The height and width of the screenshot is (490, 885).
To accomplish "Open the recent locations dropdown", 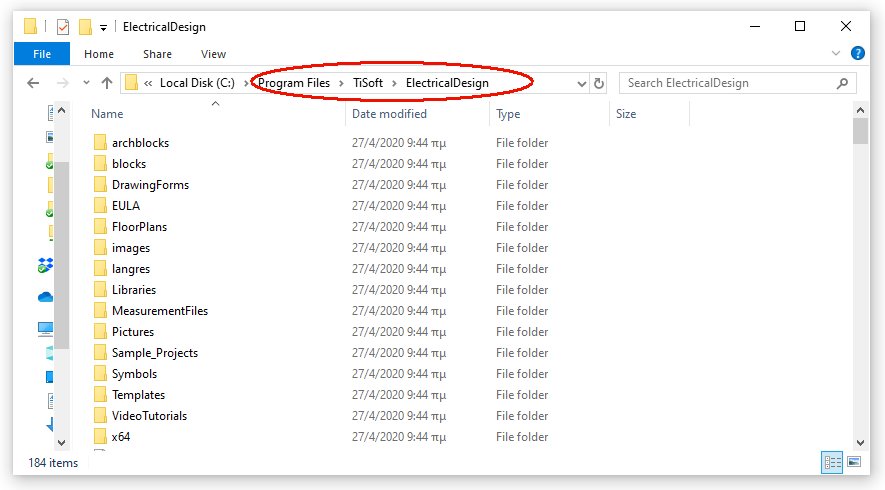I will click(x=85, y=83).
